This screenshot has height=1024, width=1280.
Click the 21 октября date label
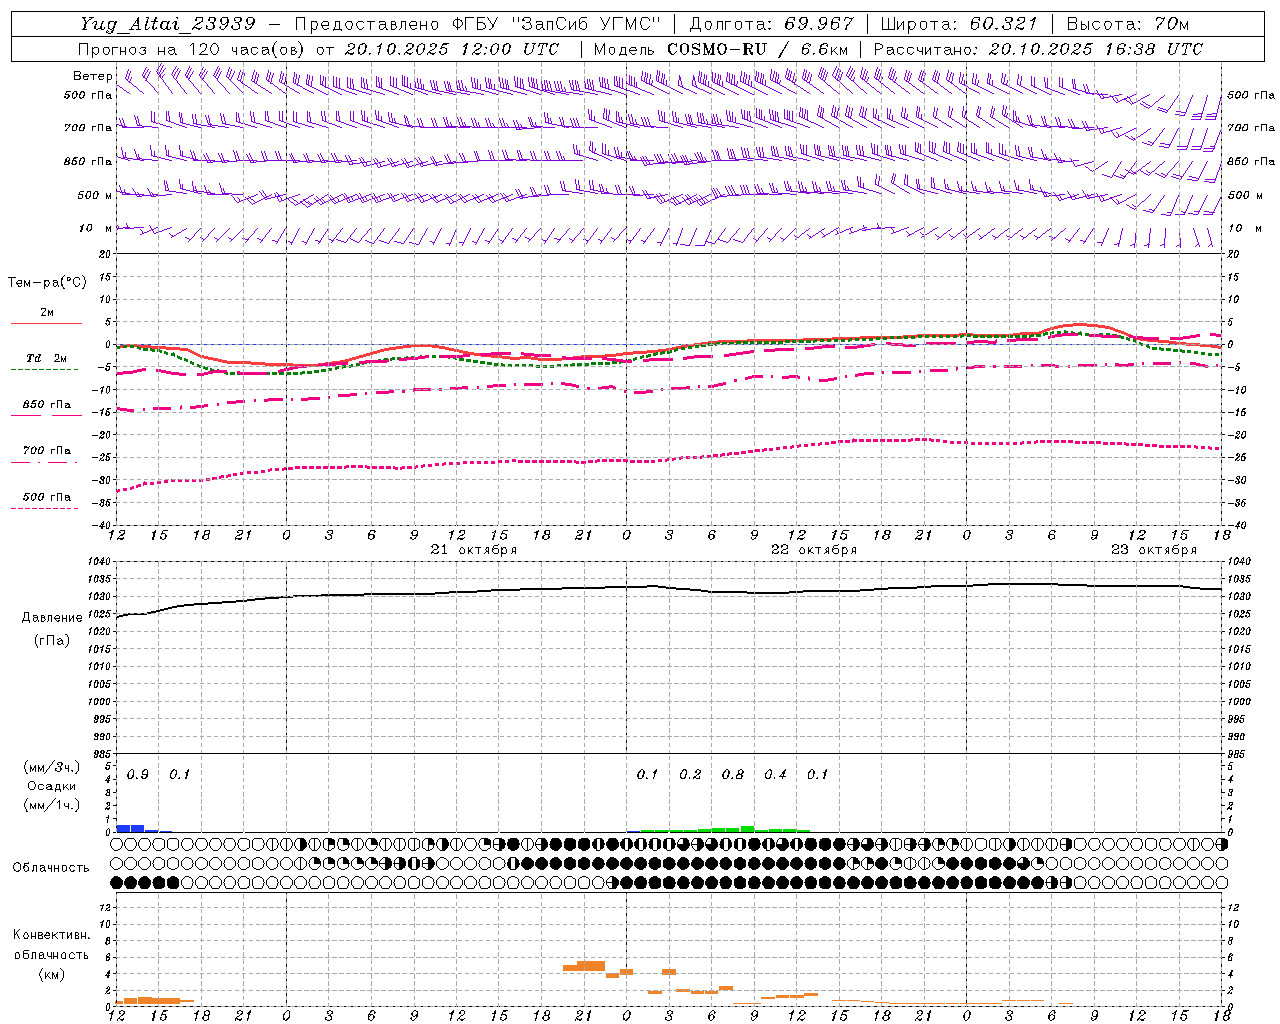click(474, 550)
